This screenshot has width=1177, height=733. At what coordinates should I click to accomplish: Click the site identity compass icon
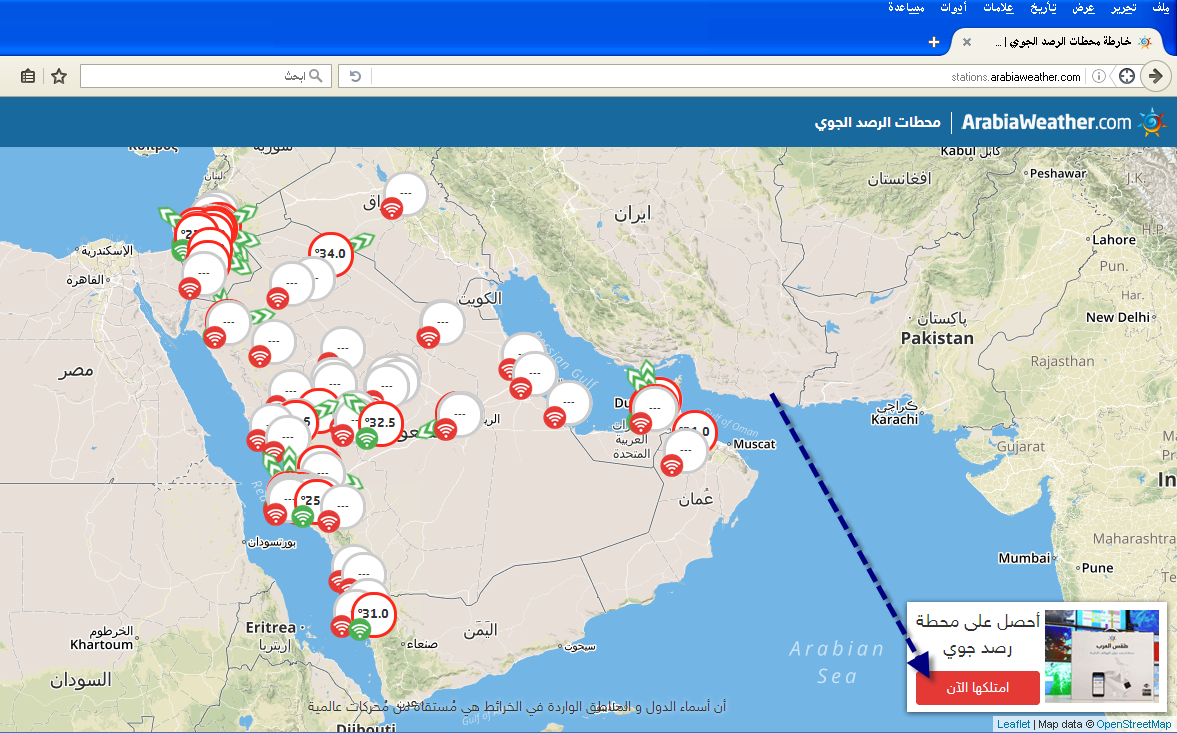tap(1127, 76)
